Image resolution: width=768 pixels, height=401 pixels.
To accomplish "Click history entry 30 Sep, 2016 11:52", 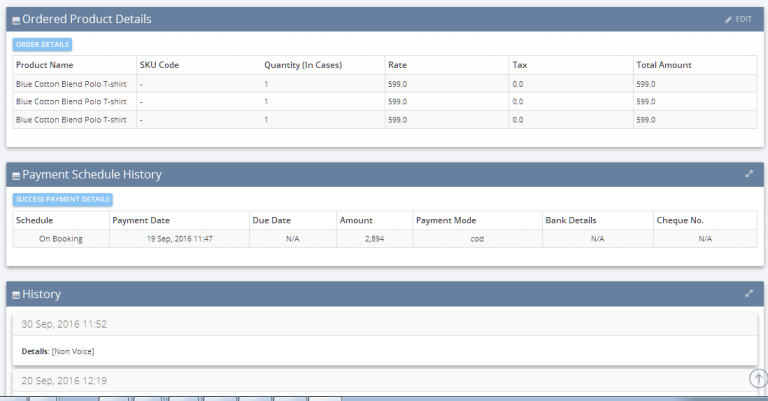I will (x=64, y=324).
